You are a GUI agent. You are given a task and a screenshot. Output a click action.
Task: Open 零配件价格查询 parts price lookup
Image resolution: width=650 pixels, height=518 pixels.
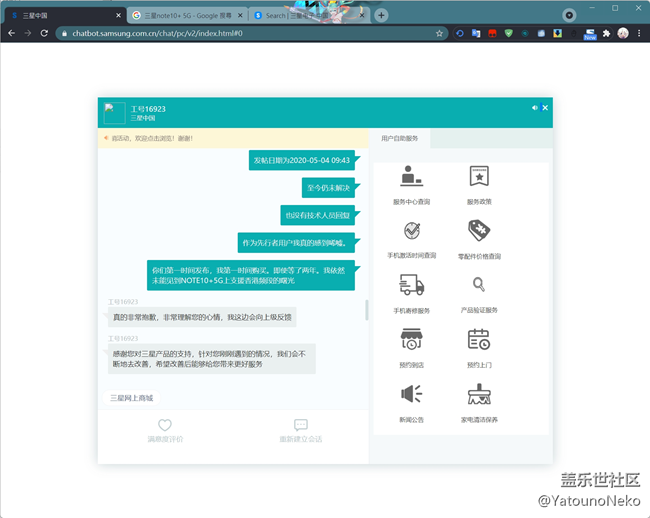click(479, 230)
